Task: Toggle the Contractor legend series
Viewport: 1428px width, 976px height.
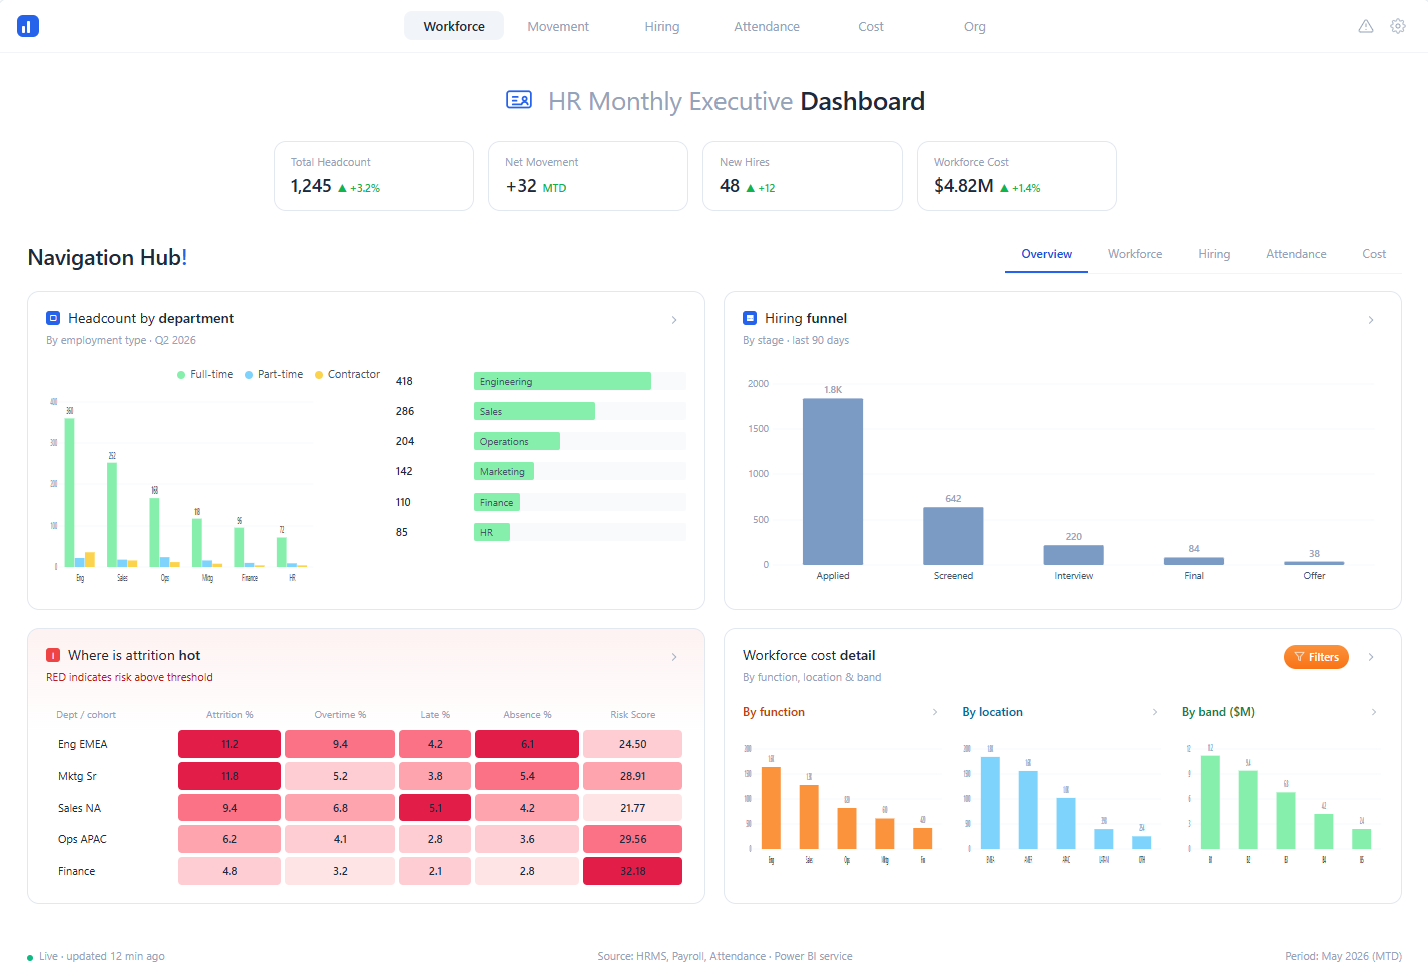Action: (347, 374)
